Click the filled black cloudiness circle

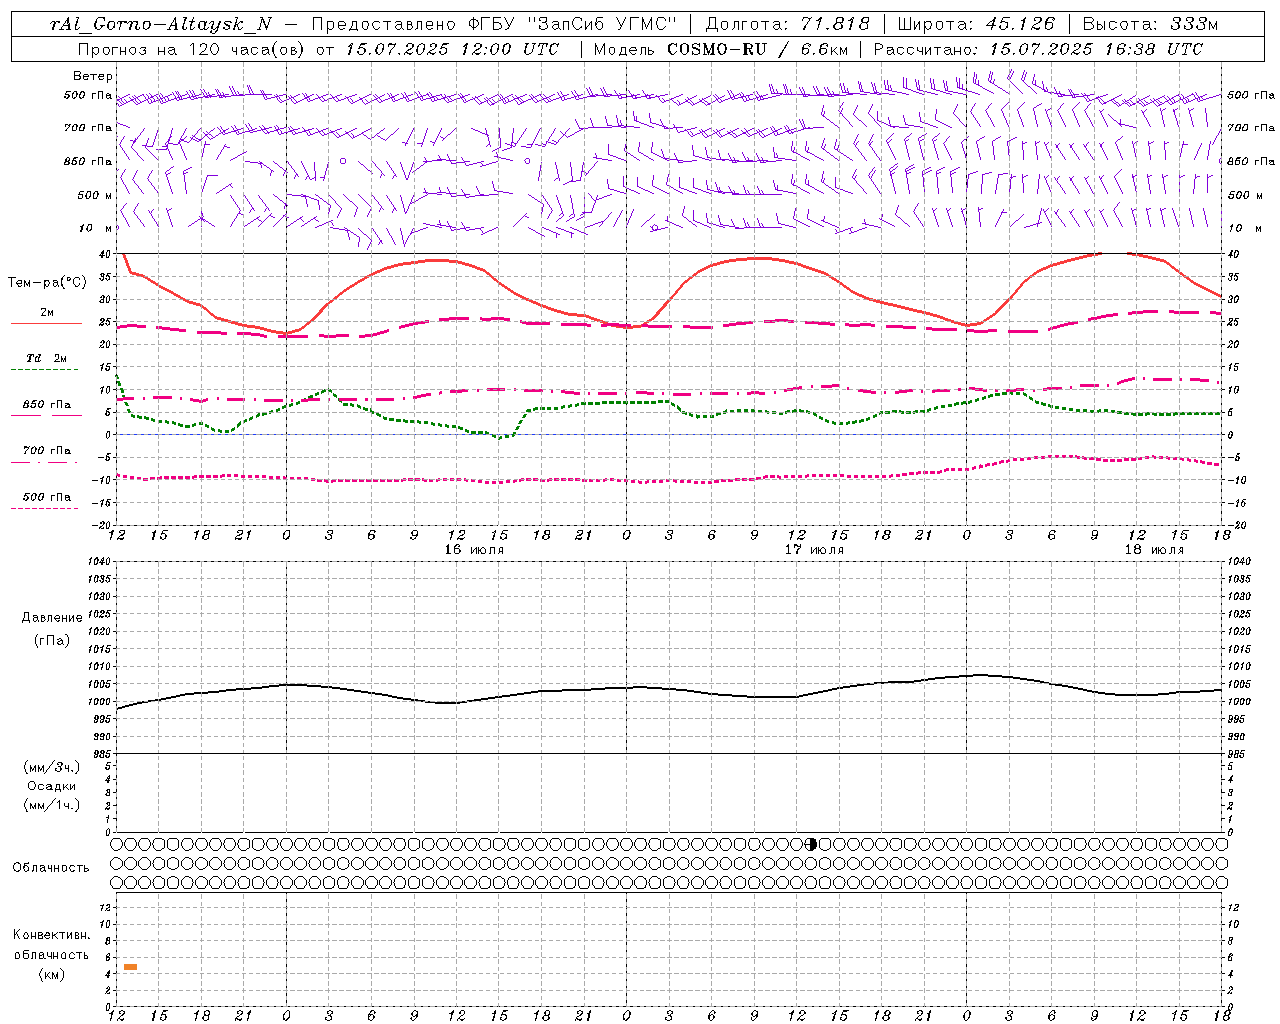click(x=812, y=844)
